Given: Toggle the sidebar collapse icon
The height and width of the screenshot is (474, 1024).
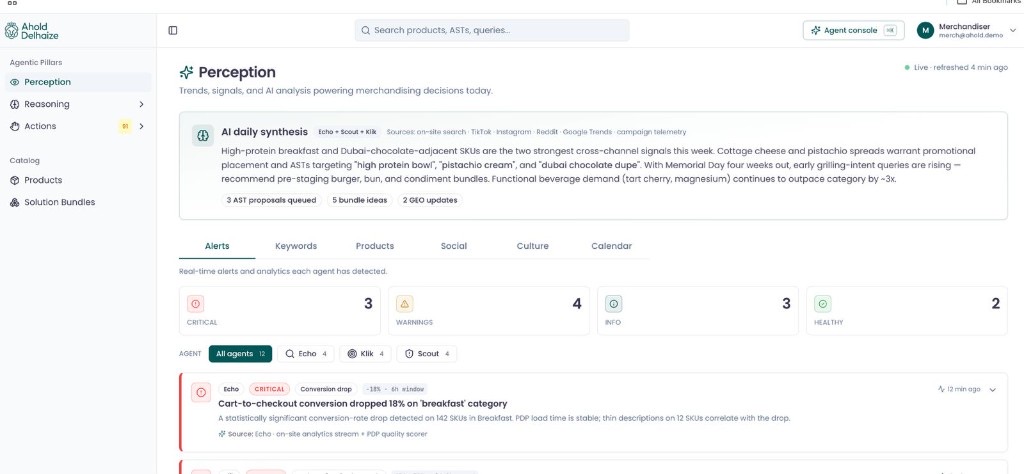Looking at the screenshot, I should coord(173,30).
